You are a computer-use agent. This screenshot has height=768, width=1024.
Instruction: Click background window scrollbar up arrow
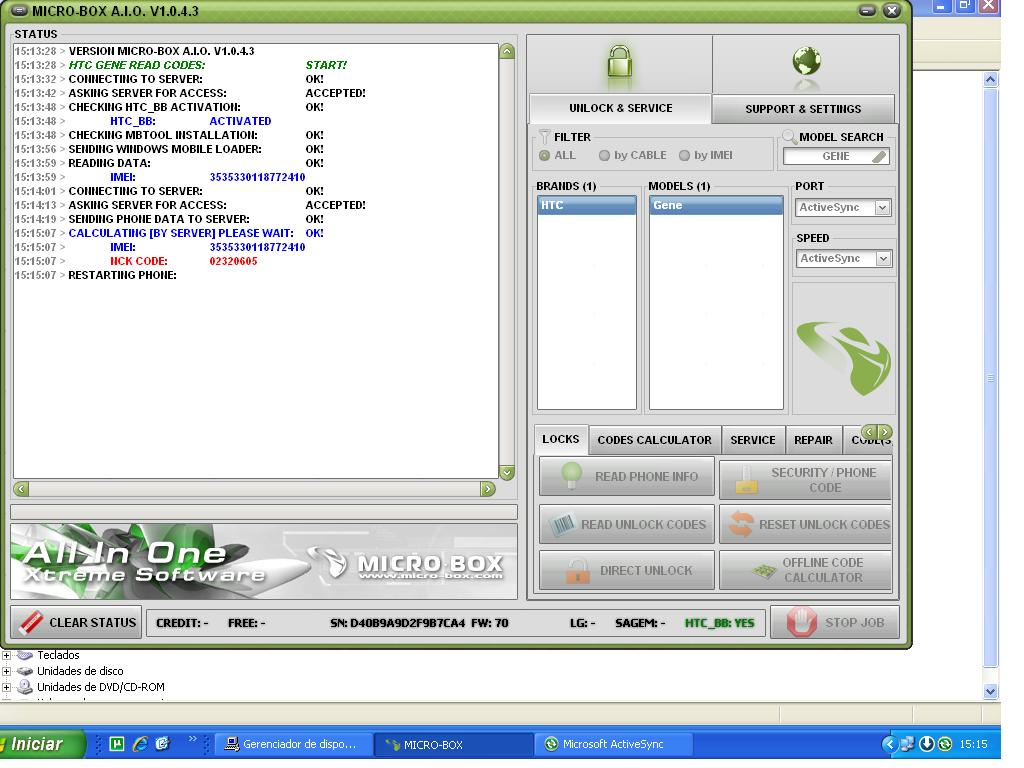coord(991,80)
